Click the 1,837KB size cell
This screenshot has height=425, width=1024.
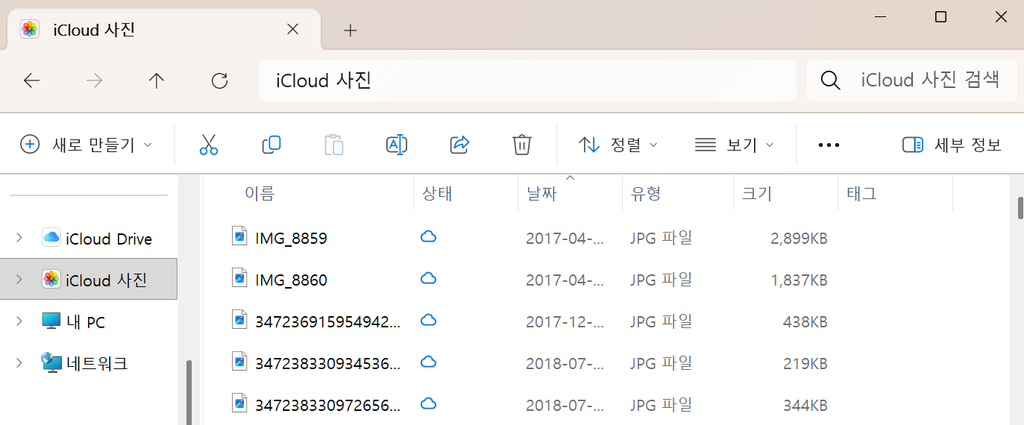pos(799,280)
